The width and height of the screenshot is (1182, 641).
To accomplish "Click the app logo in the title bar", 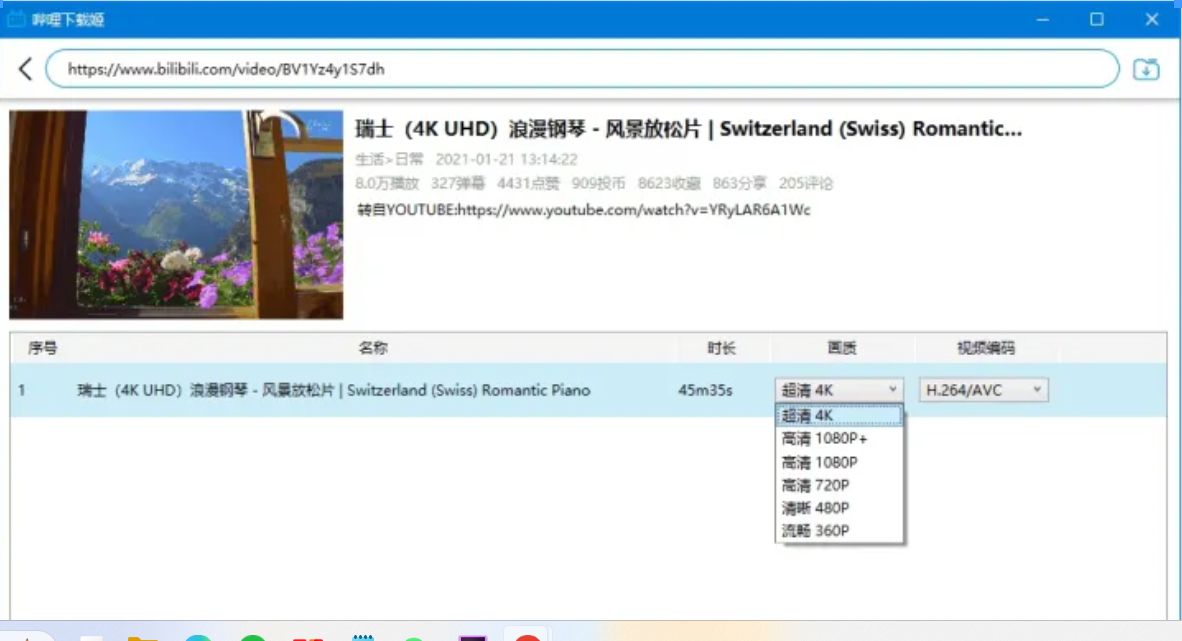I will pos(16,19).
